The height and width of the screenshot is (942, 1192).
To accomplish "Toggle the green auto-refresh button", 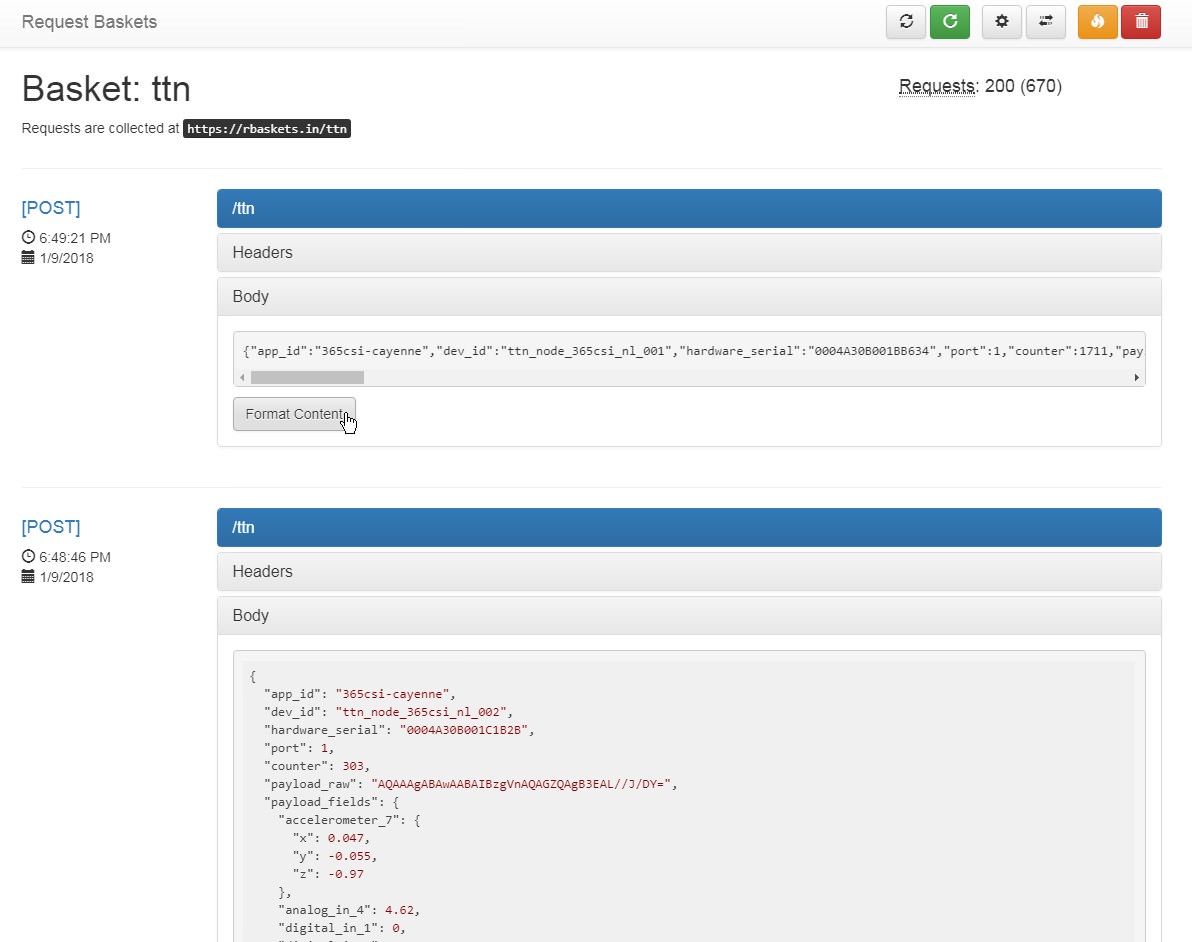I will click(949, 22).
